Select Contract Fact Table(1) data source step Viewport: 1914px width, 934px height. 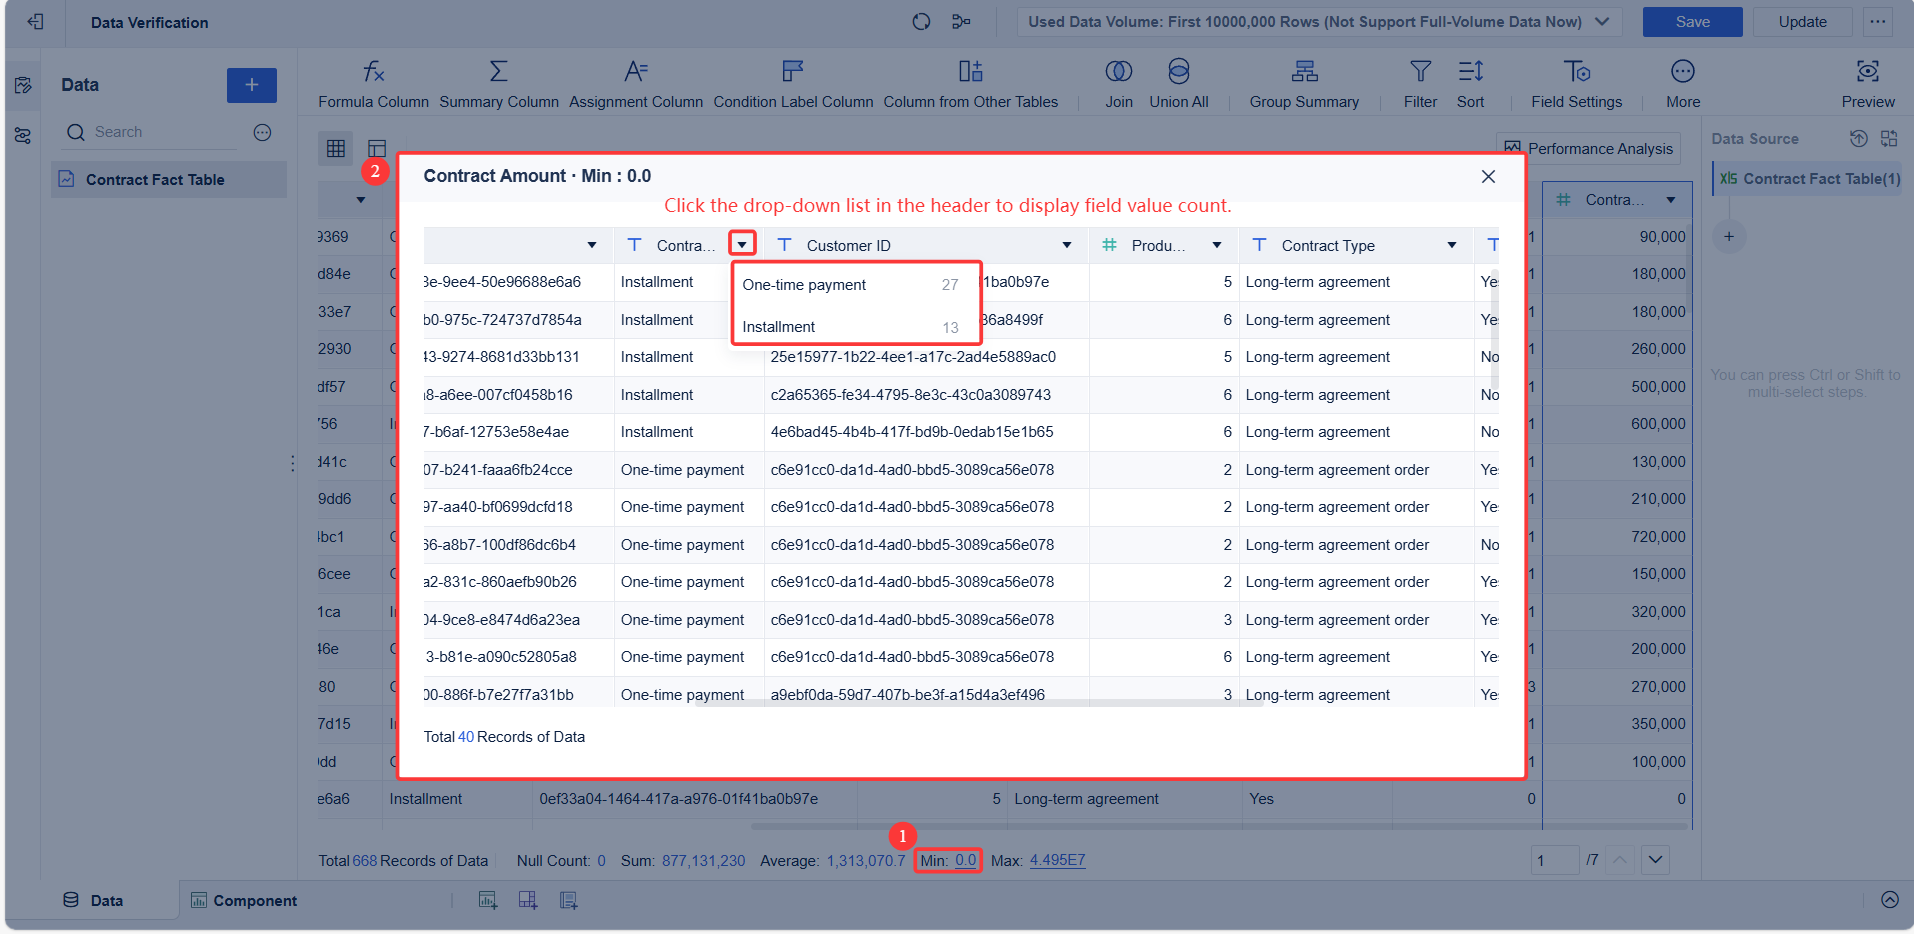tap(1808, 179)
